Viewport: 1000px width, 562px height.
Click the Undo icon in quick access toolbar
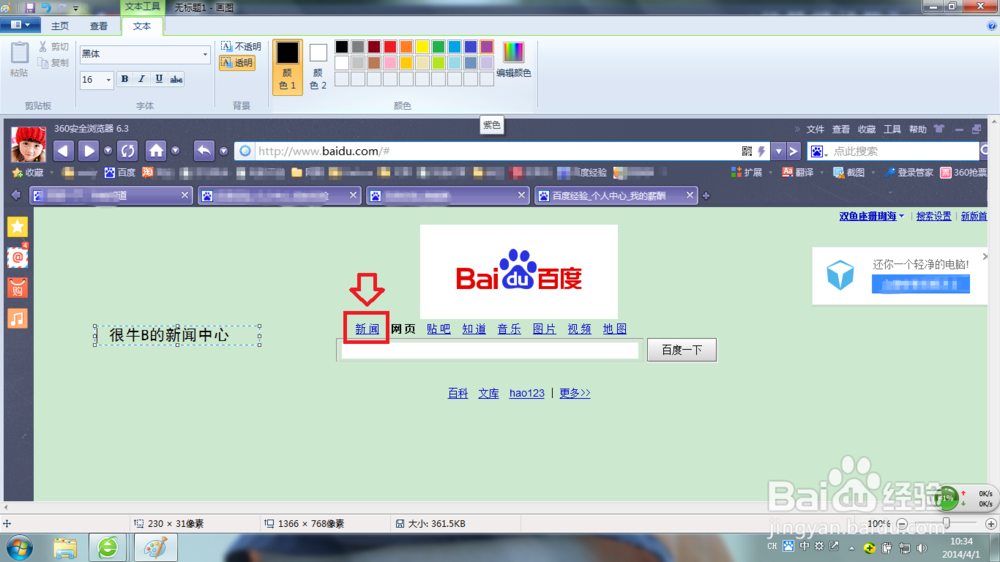[x=46, y=8]
